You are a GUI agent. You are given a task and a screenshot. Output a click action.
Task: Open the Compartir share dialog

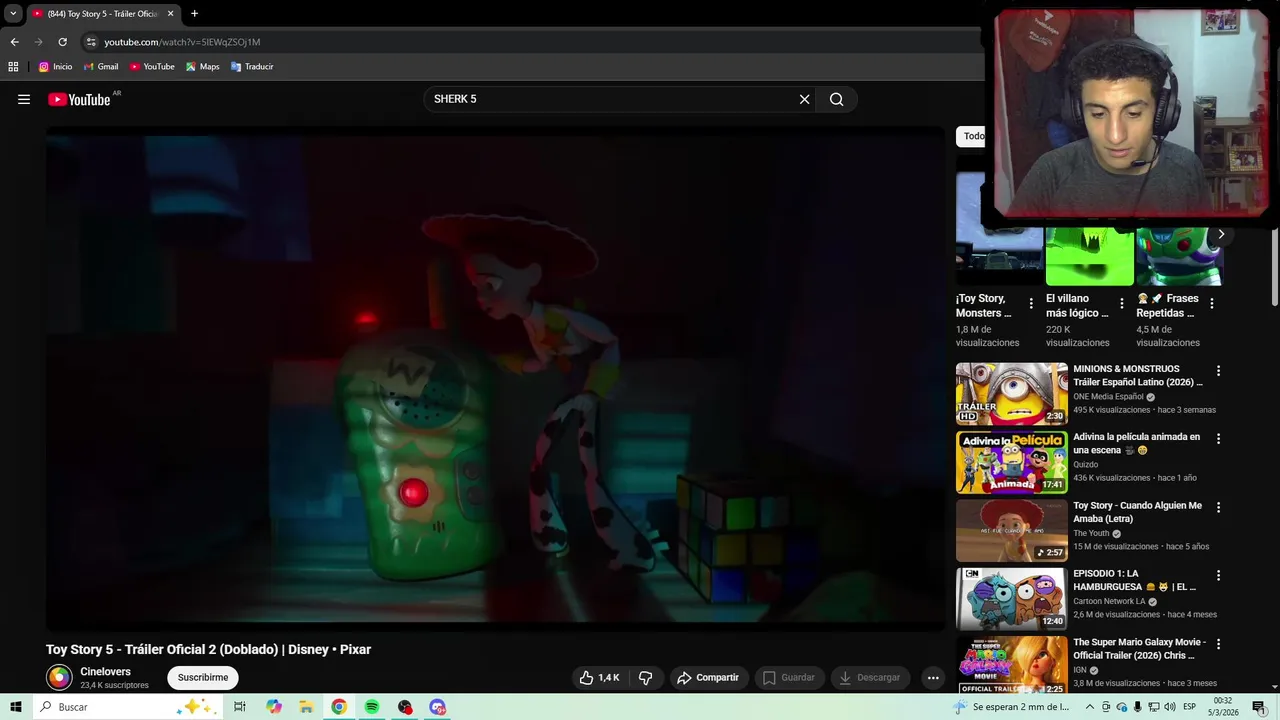point(708,678)
